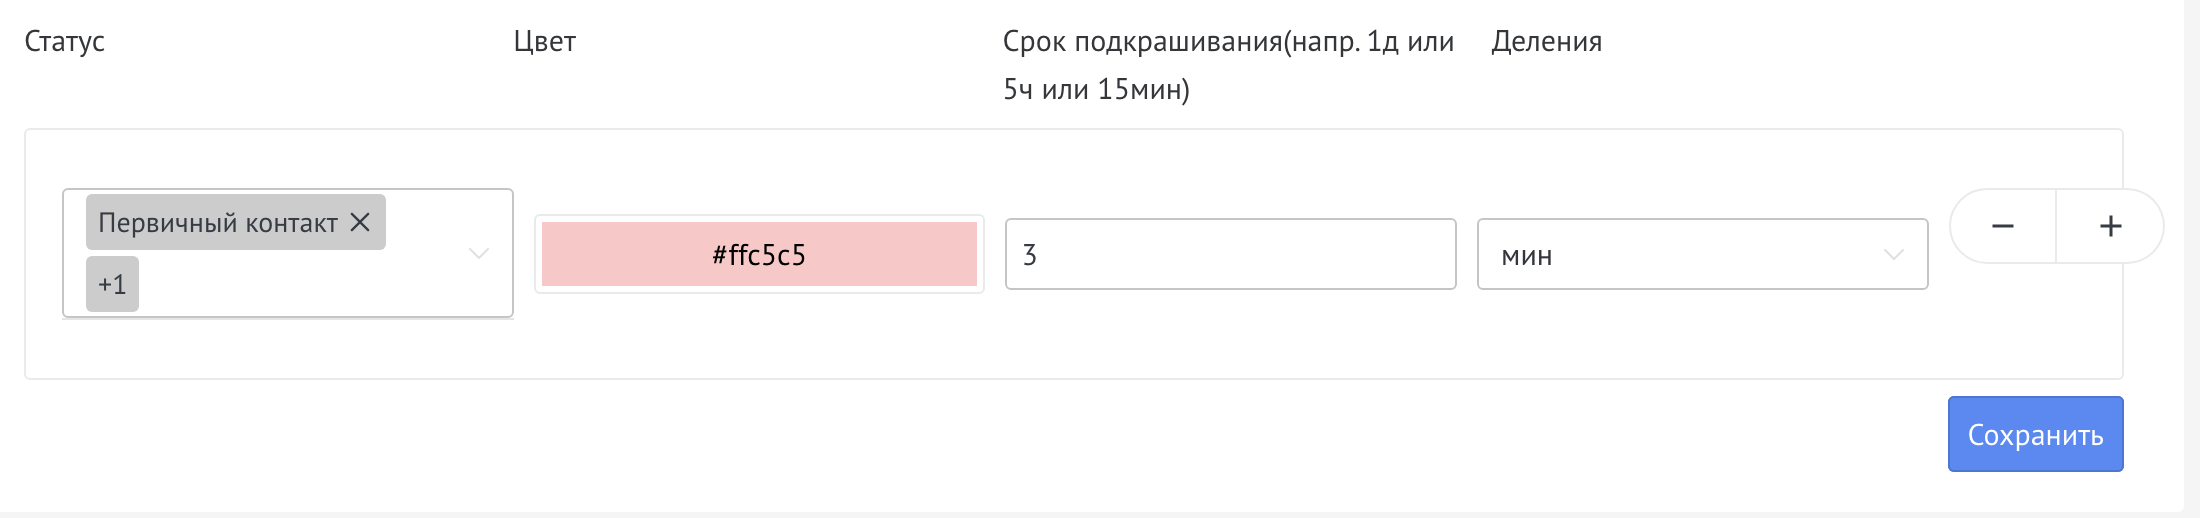2200x518 pixels.
Task: Expand hidden statuses via the '+1' badge
Action: pyautogui.click(x=112, y=285)
